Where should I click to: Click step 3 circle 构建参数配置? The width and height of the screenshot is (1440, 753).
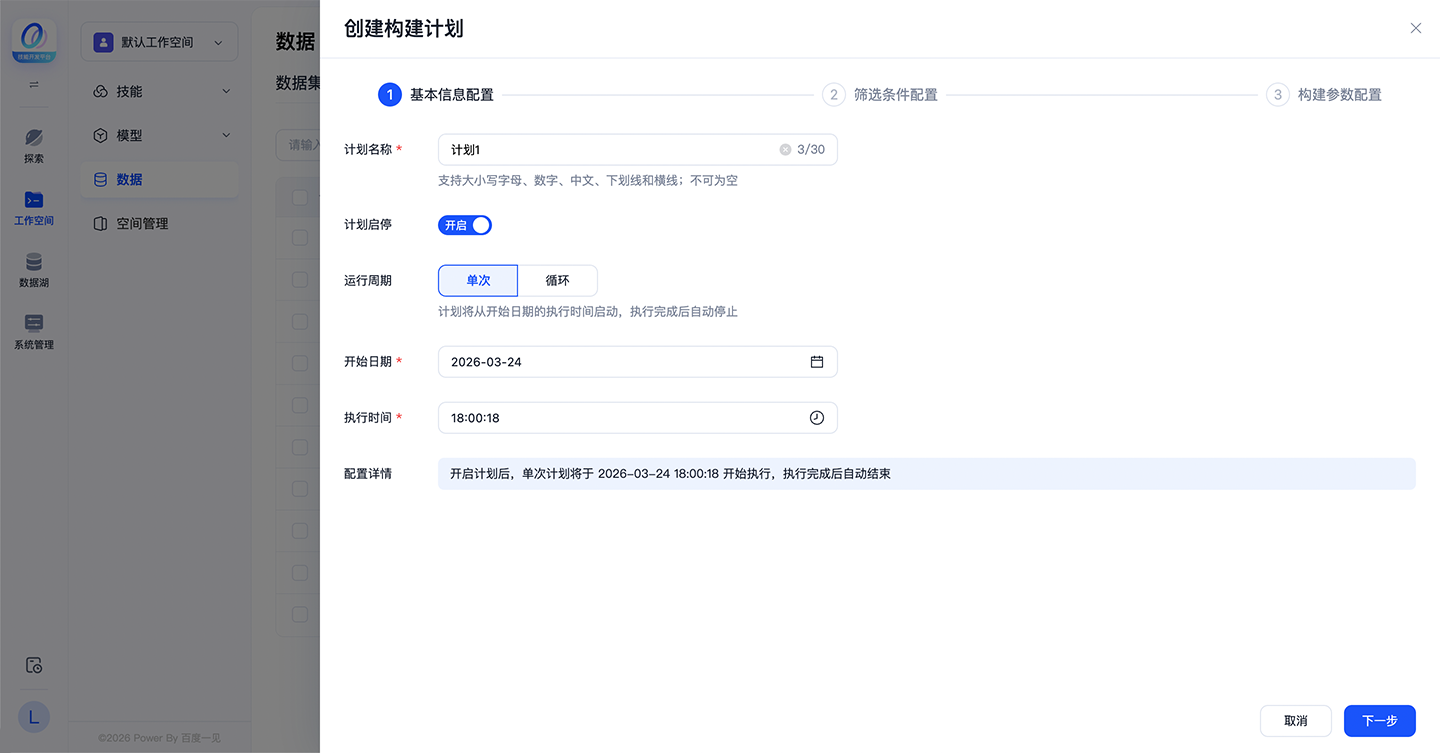click(1278, 95)
